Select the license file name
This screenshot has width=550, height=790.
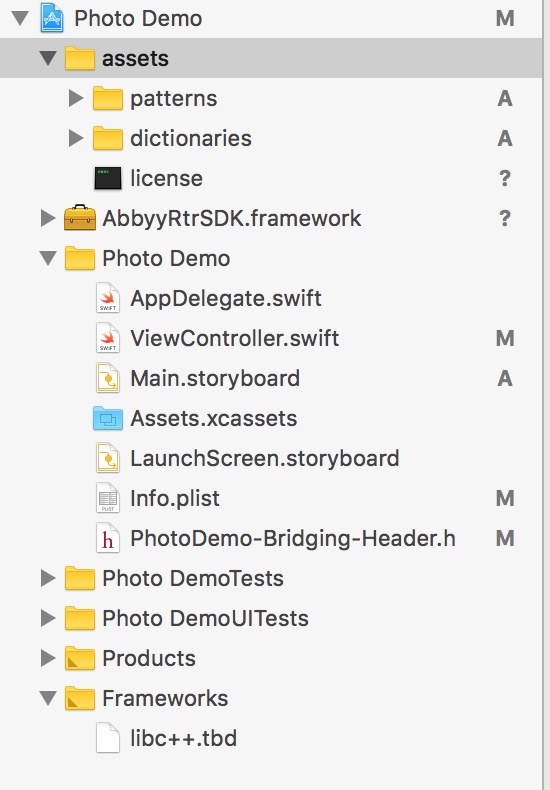coord(167,178)
